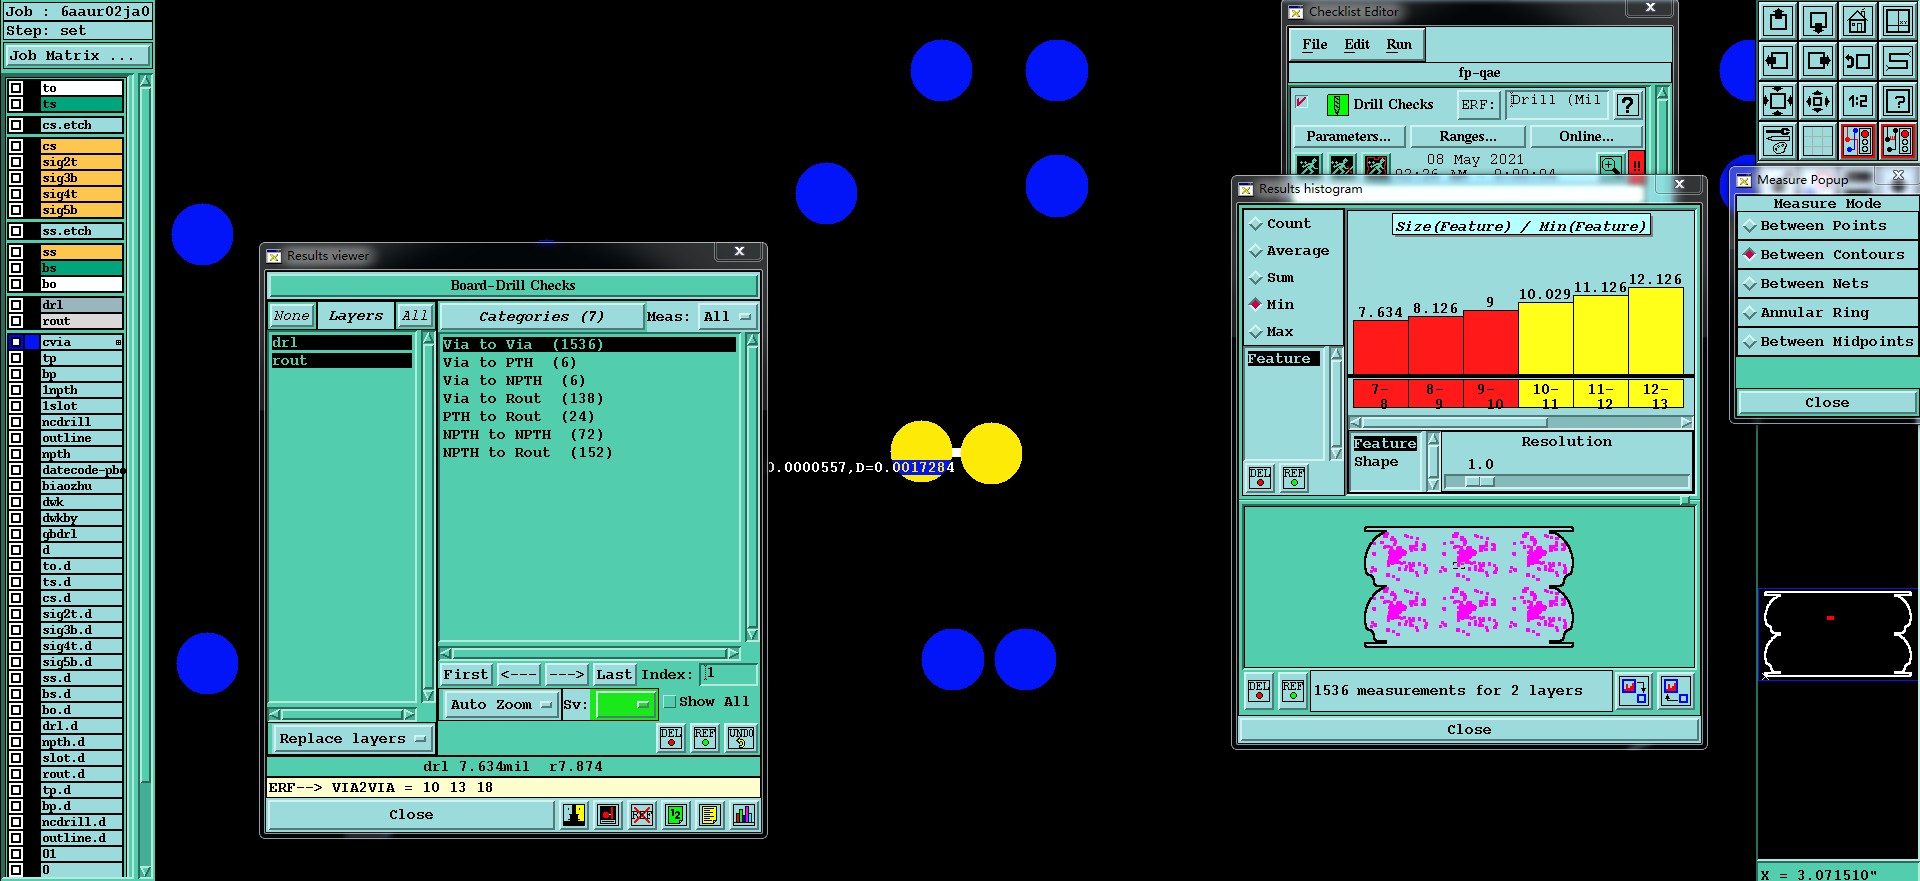1920x881 pixels.
Task: Click the Online... button
Action: tap(1586, 137)
